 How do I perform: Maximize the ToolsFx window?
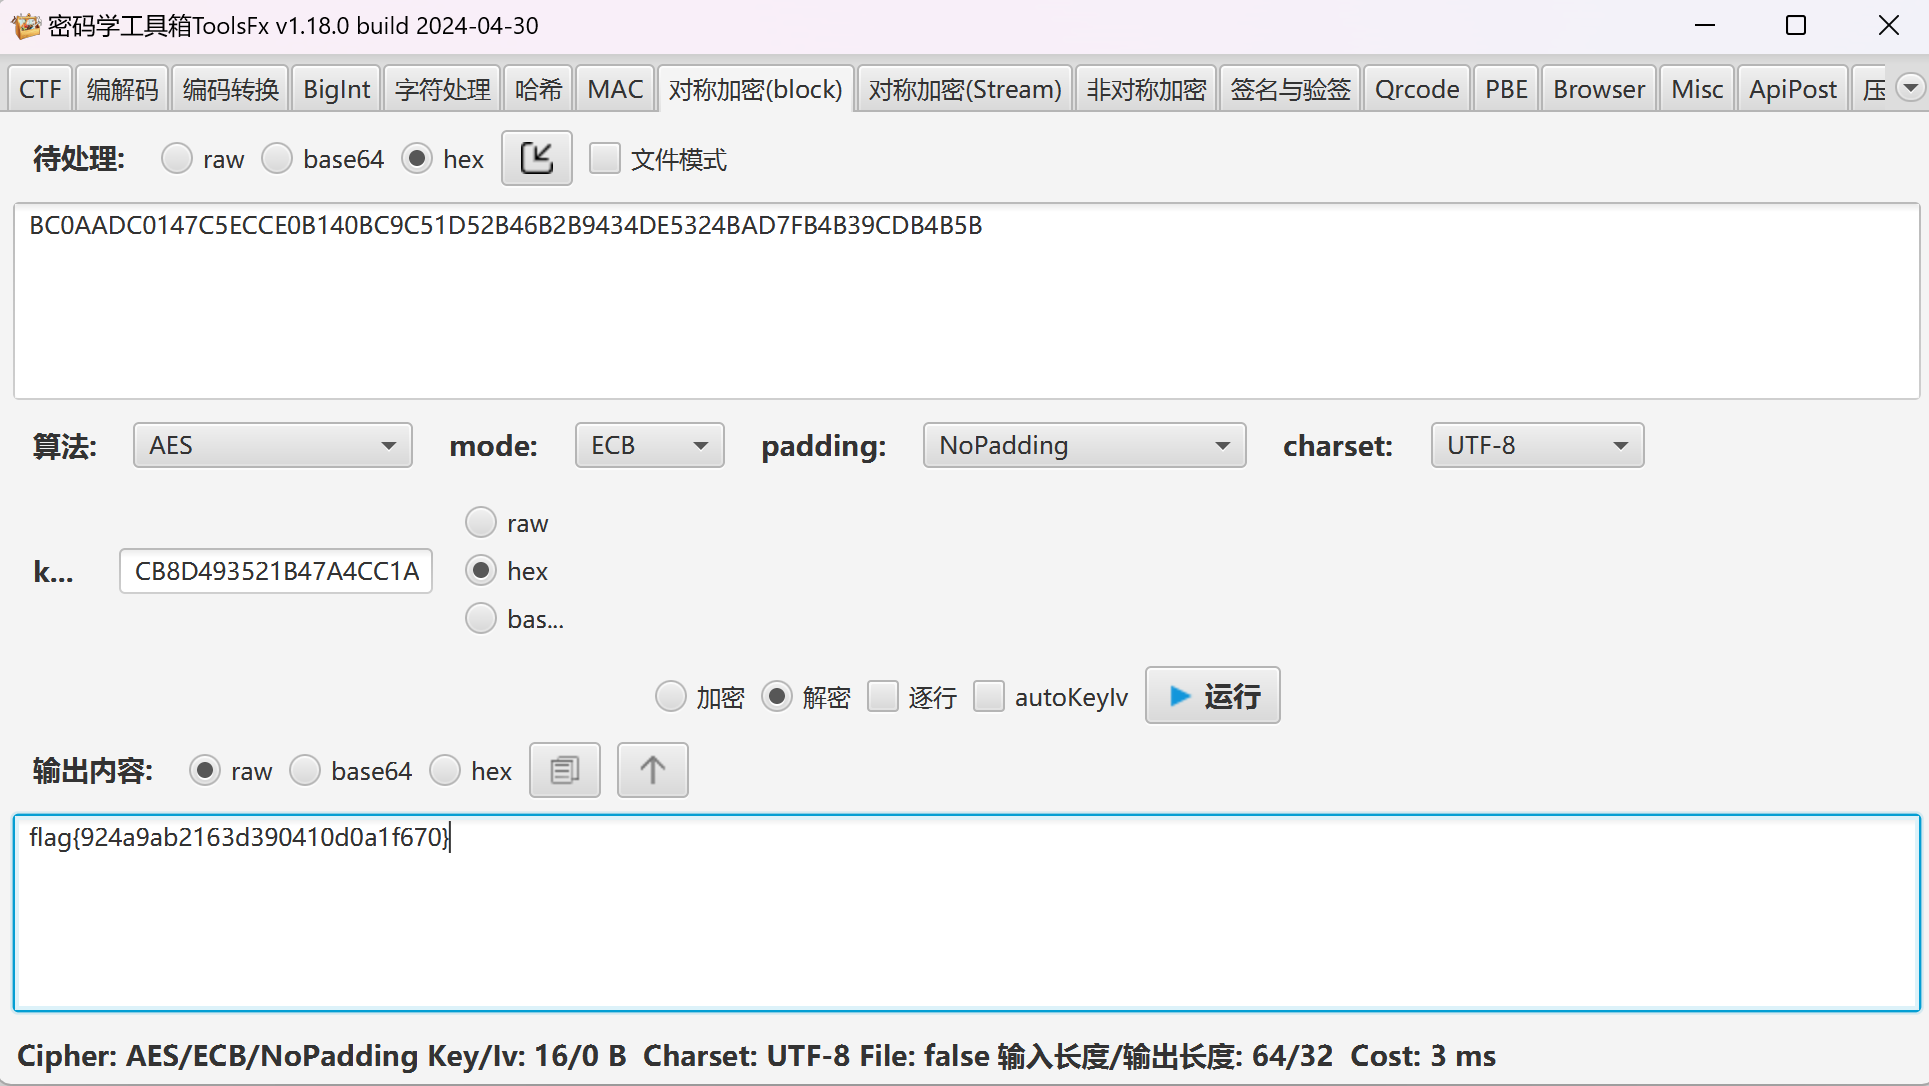pos(1796,26)
